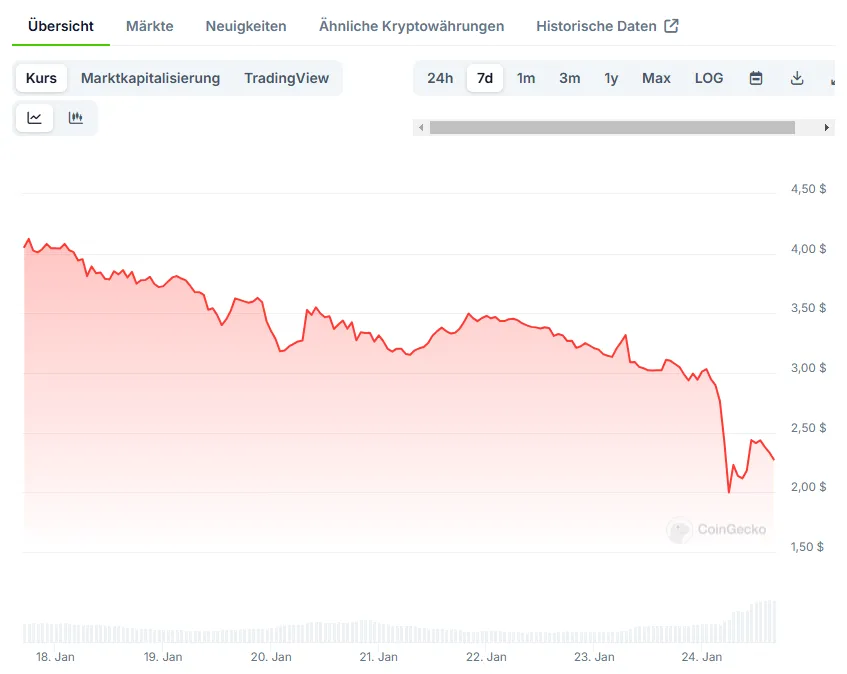
Task: Set time range to Max
Action: click(x=656, y=78)
